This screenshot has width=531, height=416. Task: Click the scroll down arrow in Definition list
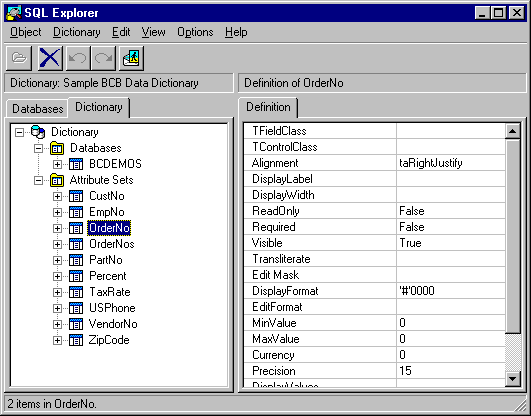click(x=512, y=379)
